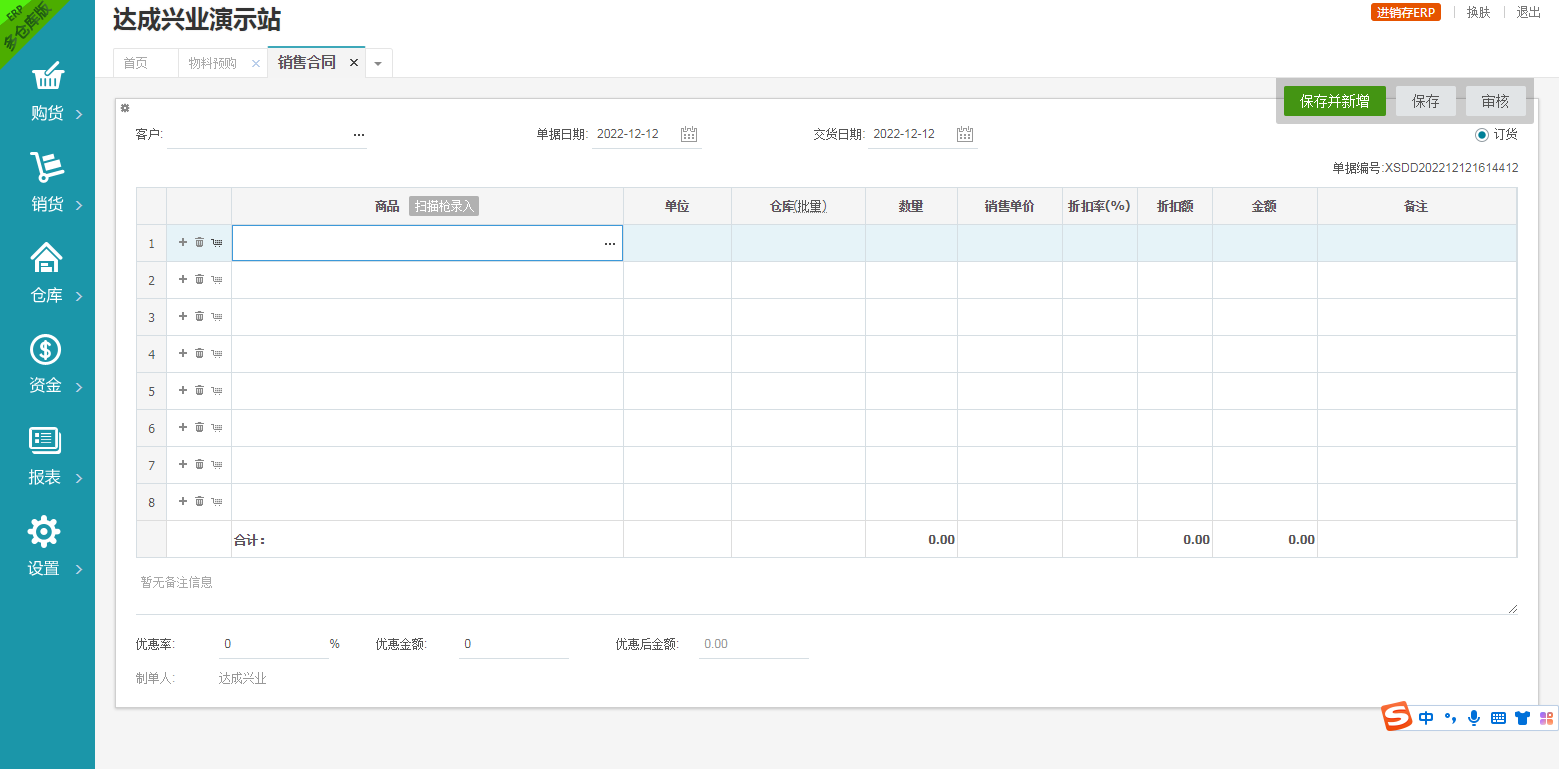
Task: Click the 单据日期 calendar icon
Action: click(x=689, y=134)
